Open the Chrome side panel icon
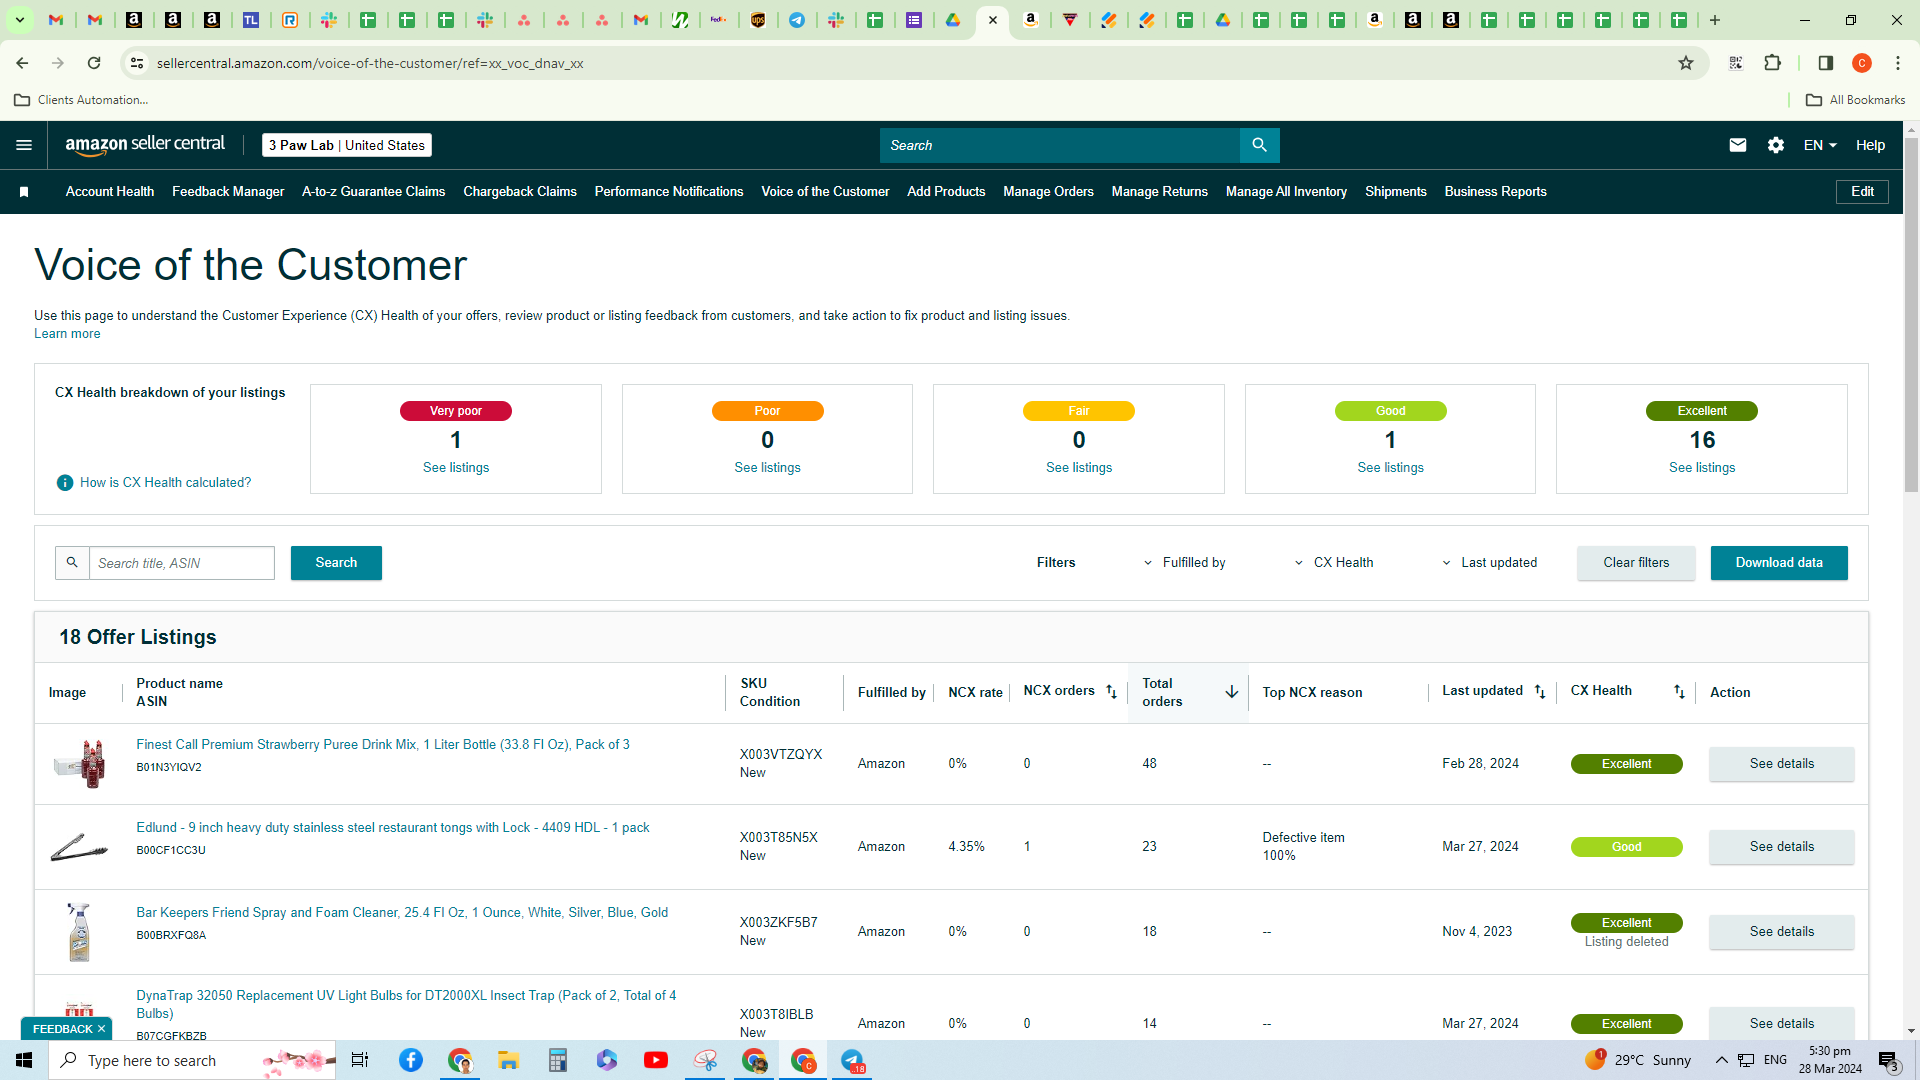Viewport: 1920px width, 1080px height. [x=1826, y=63]
